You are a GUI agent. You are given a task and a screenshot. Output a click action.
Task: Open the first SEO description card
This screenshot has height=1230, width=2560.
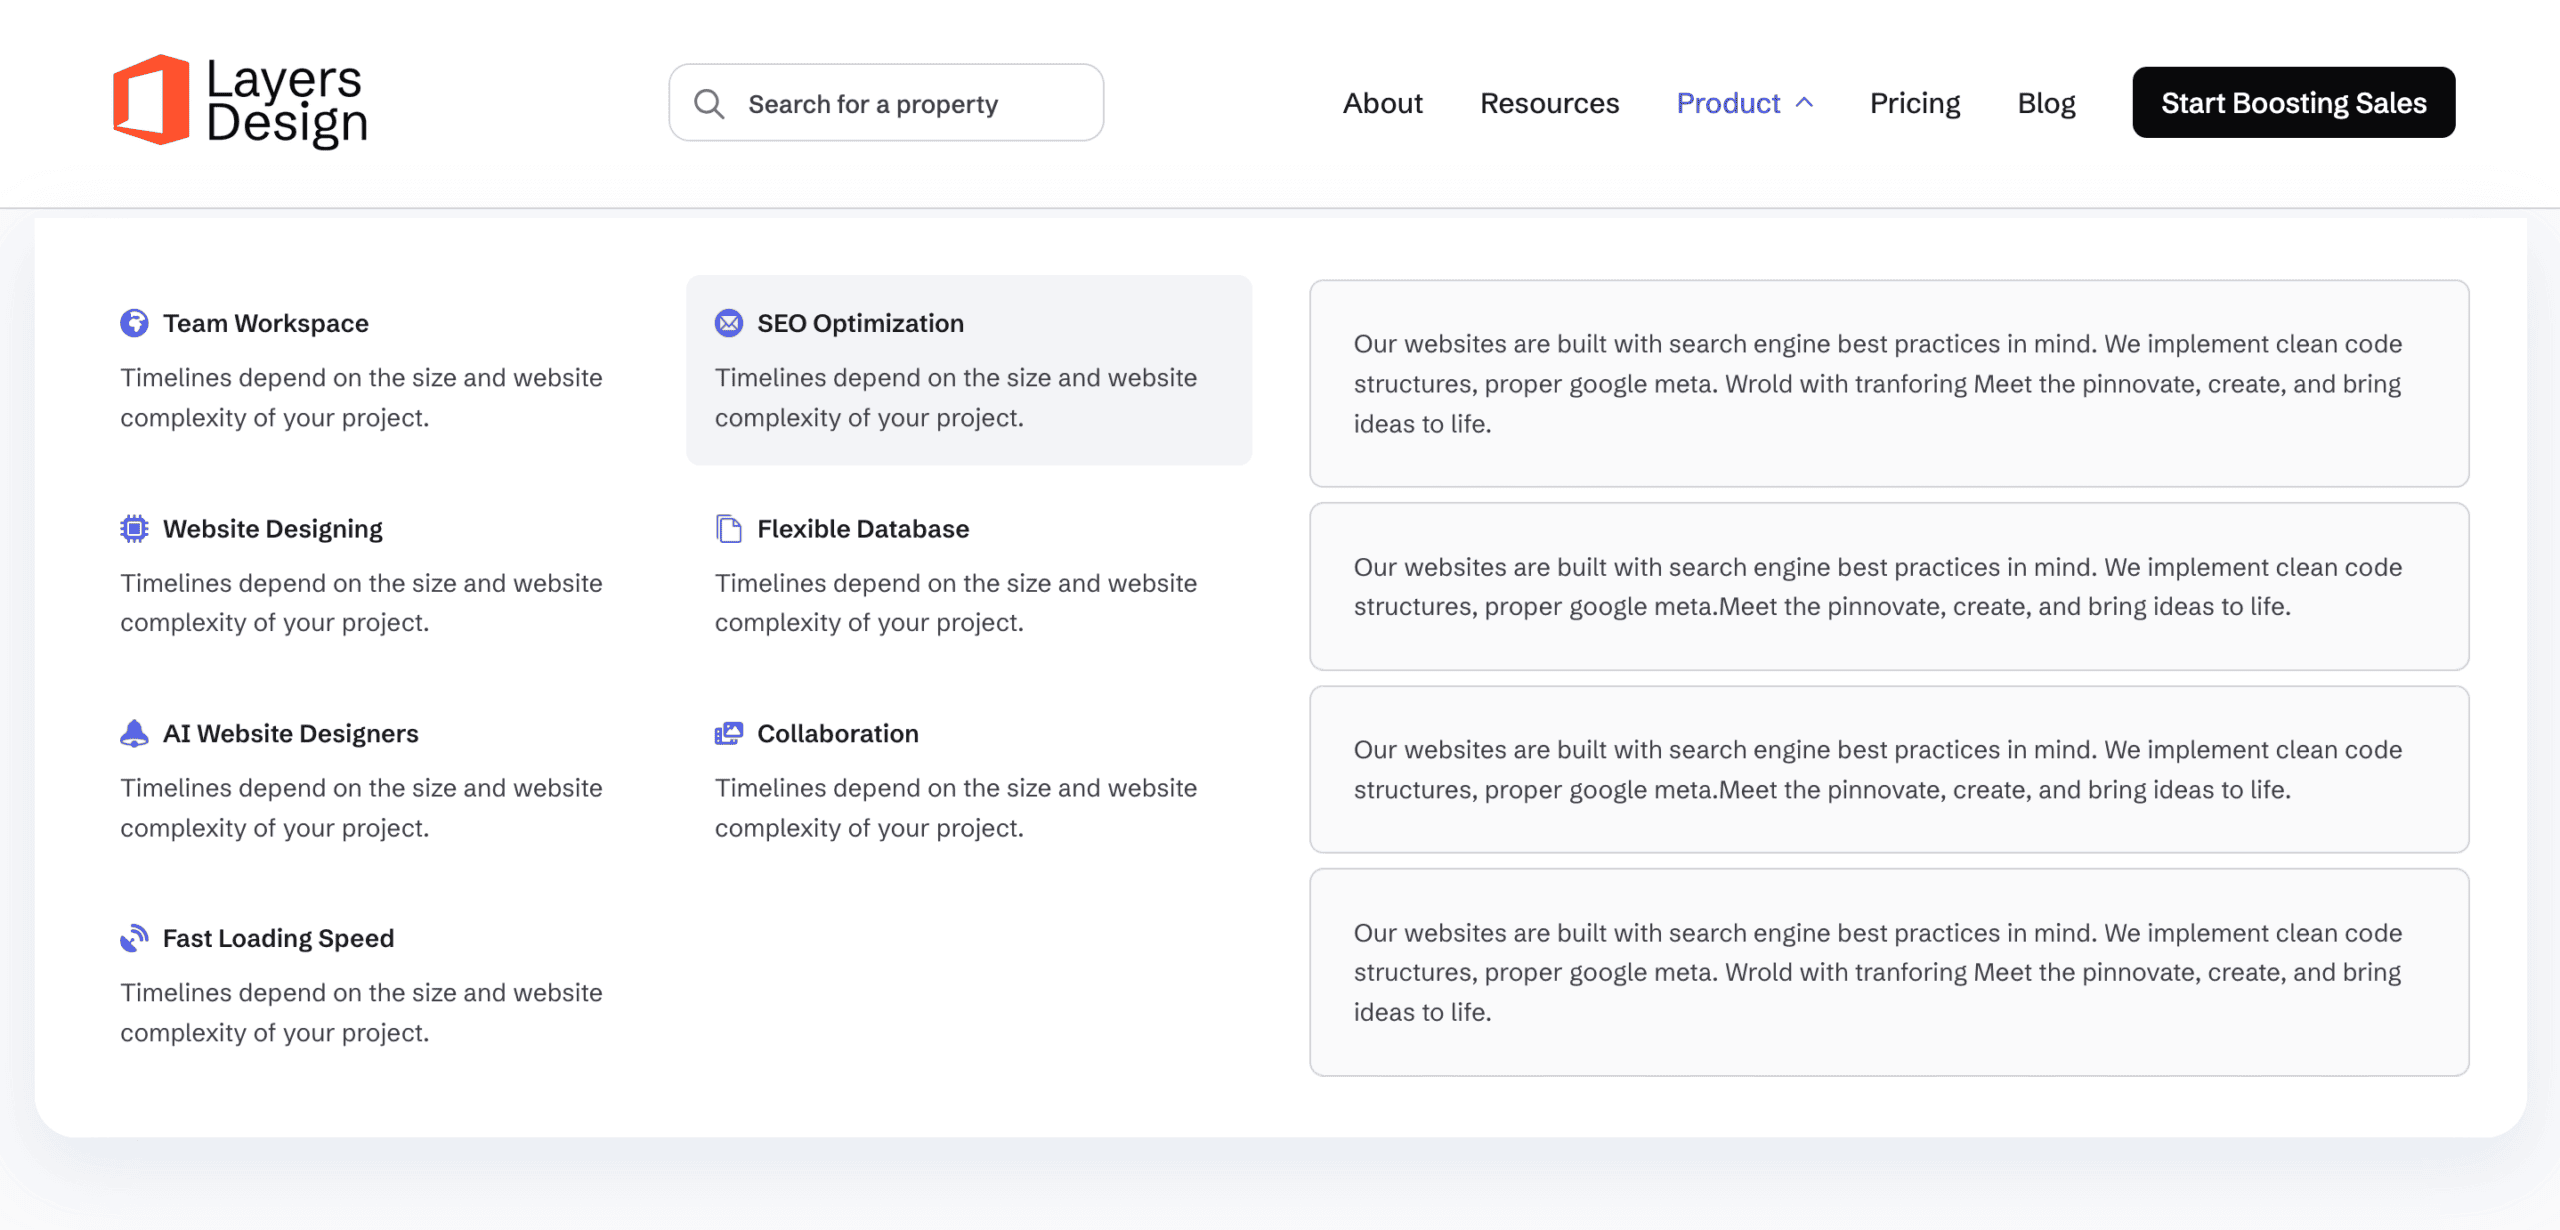point(1888,384)
